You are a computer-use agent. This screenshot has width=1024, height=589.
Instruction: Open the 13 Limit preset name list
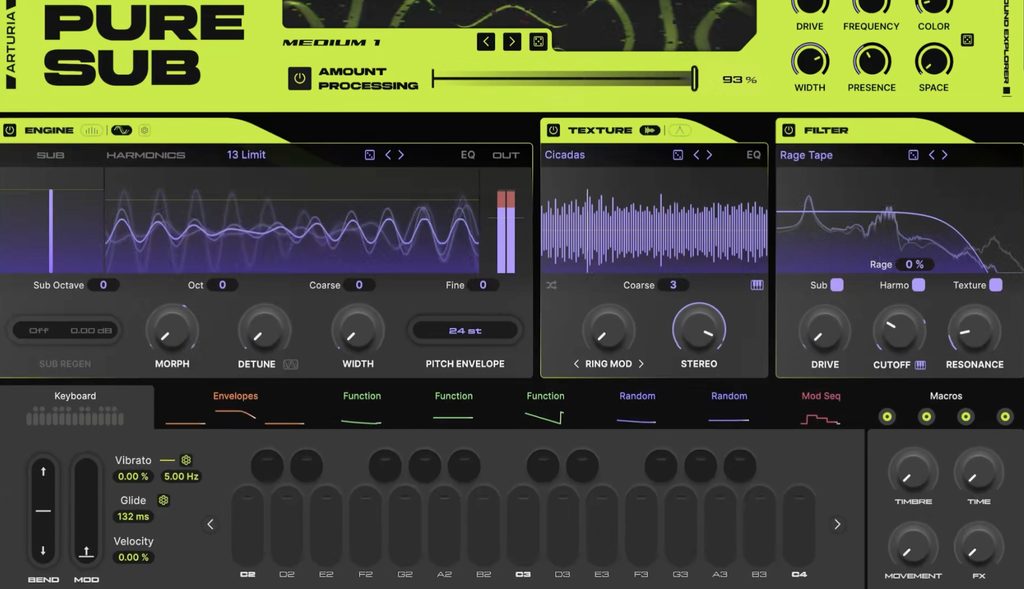pos(246,155)
